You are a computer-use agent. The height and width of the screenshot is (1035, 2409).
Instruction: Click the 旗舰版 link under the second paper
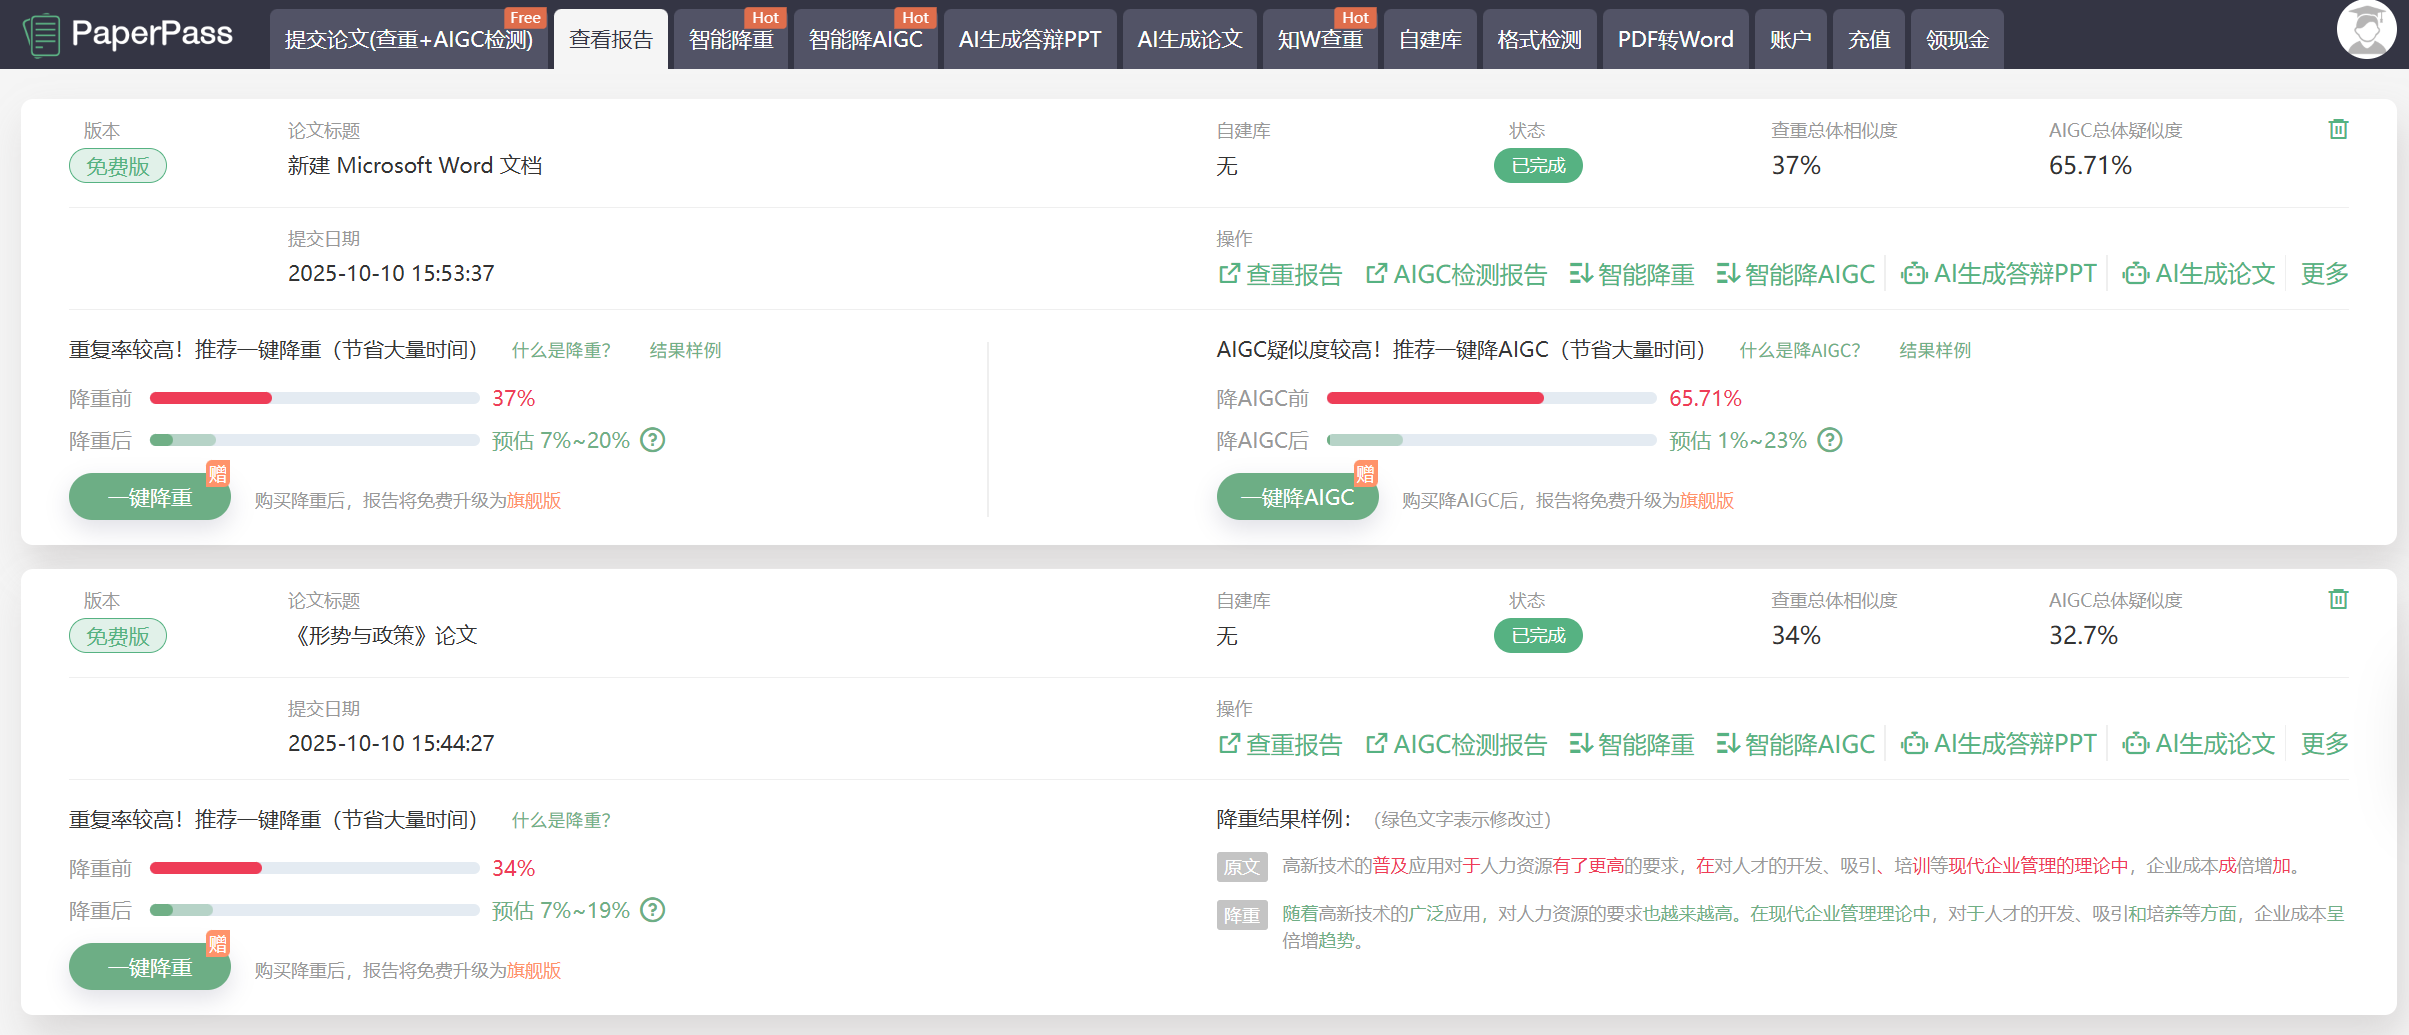534,971
